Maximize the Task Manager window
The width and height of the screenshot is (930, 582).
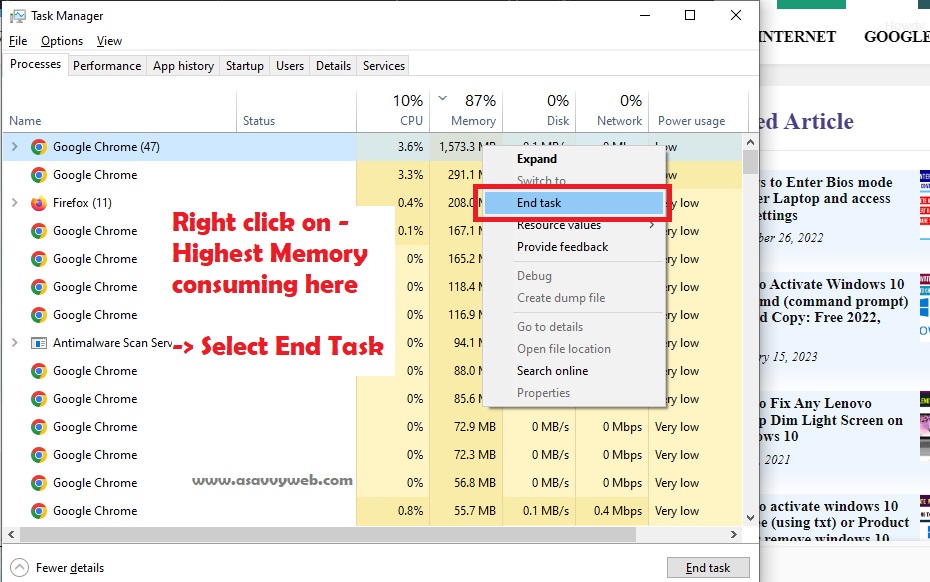690,16
